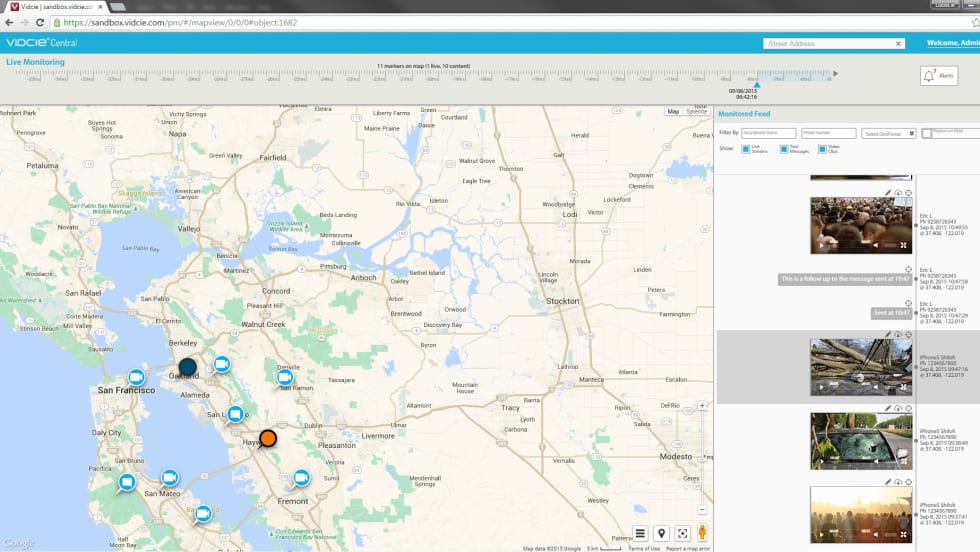Click pencil edit icon above broken windshield video
Screen dimensions: 980x552
coord(888,408)
